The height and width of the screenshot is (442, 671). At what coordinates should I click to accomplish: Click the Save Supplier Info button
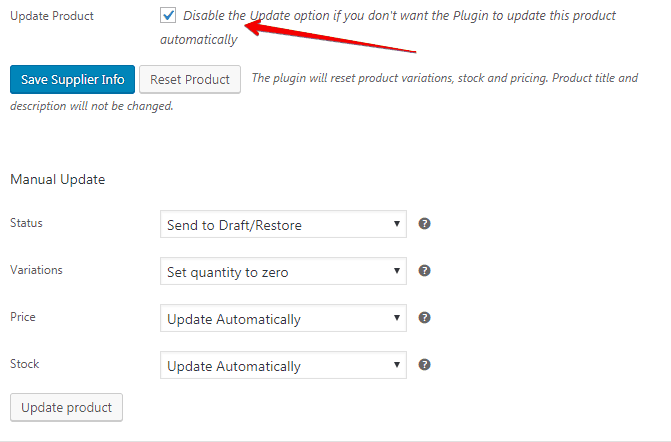pos(72,79)
